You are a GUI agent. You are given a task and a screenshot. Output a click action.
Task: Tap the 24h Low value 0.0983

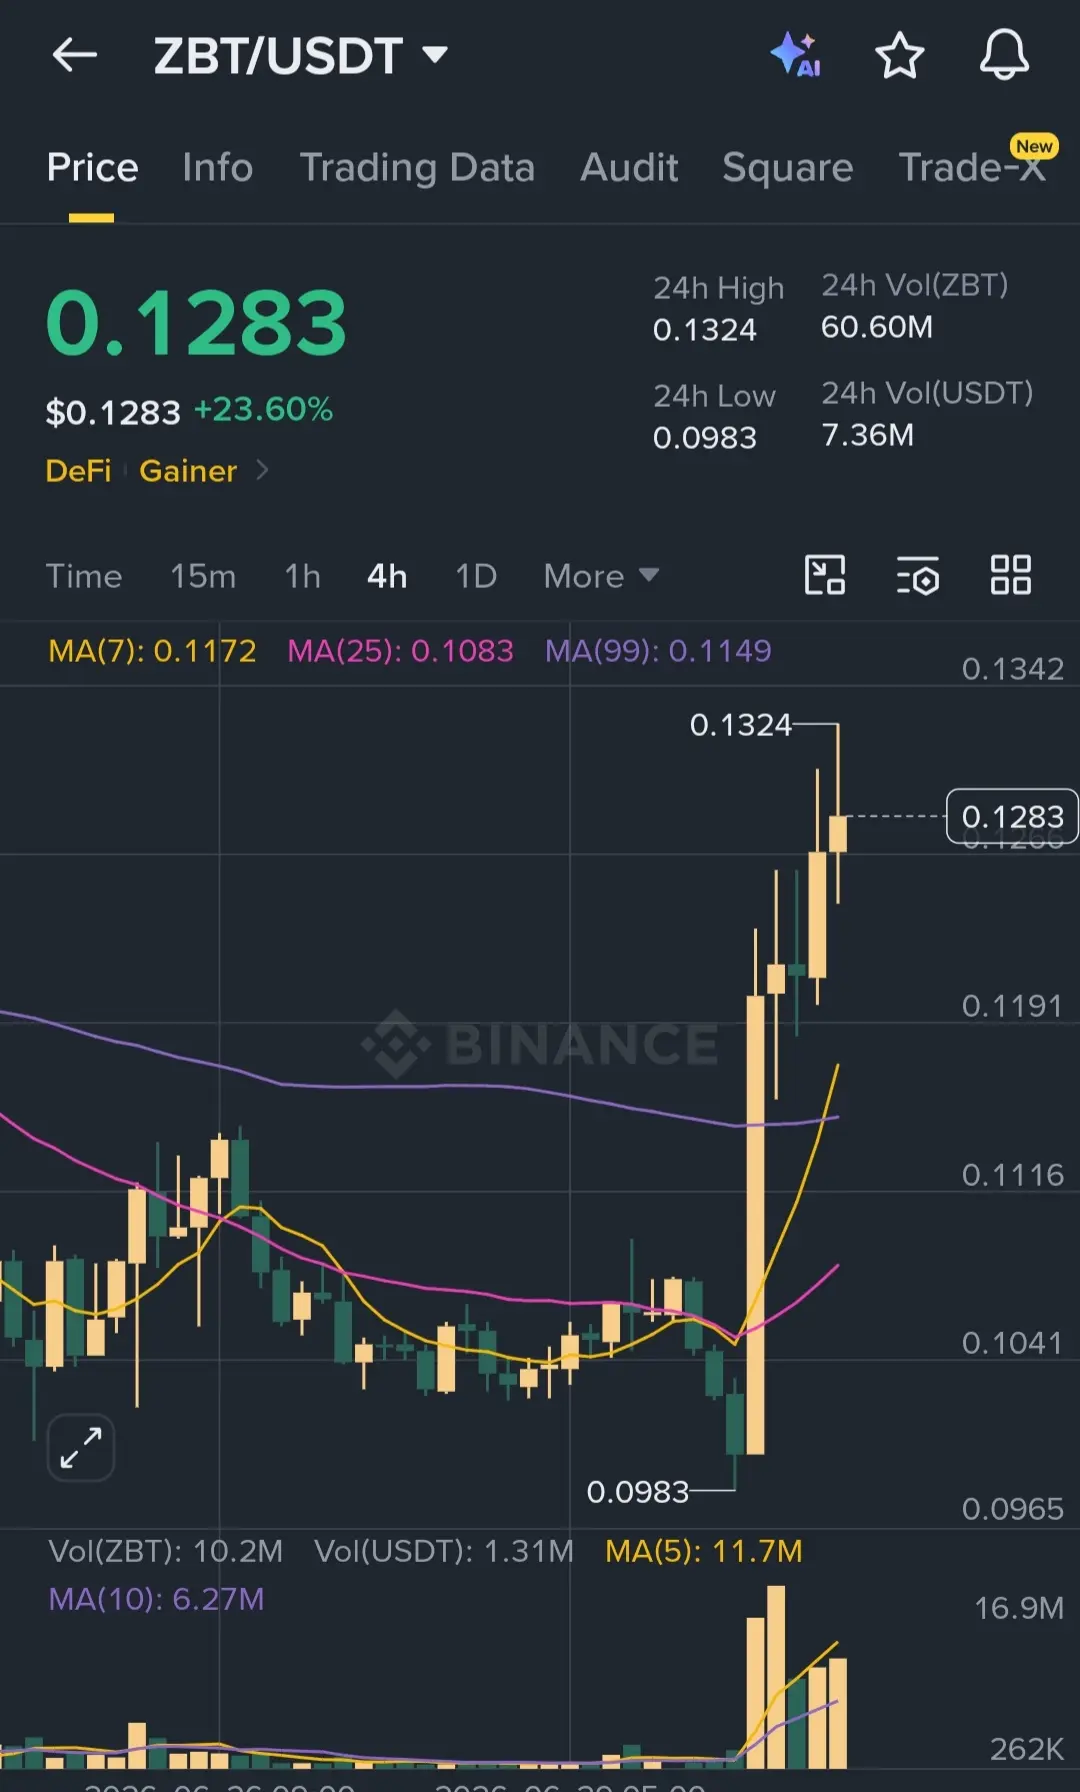[704, 438]
